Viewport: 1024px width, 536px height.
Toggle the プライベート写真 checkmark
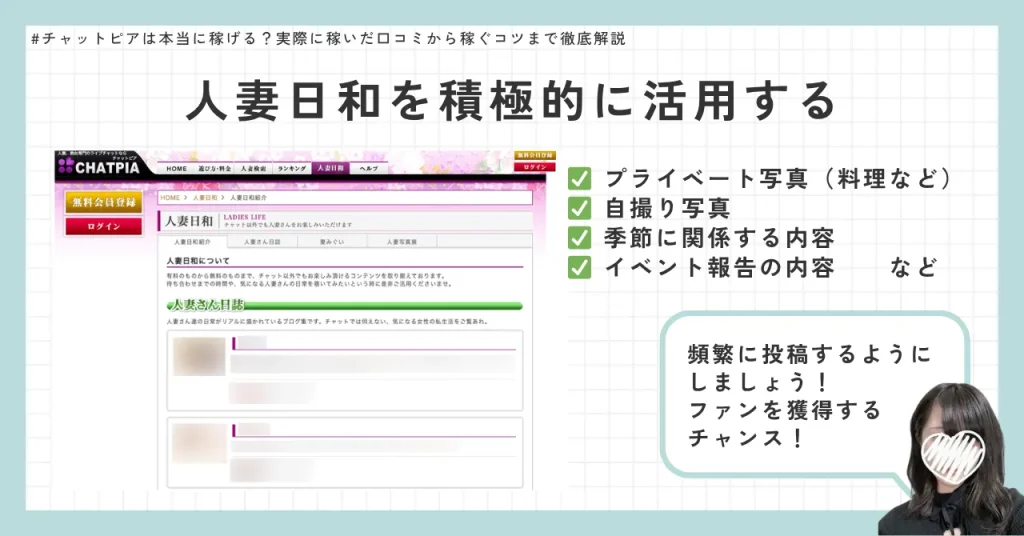pos(579,178)
